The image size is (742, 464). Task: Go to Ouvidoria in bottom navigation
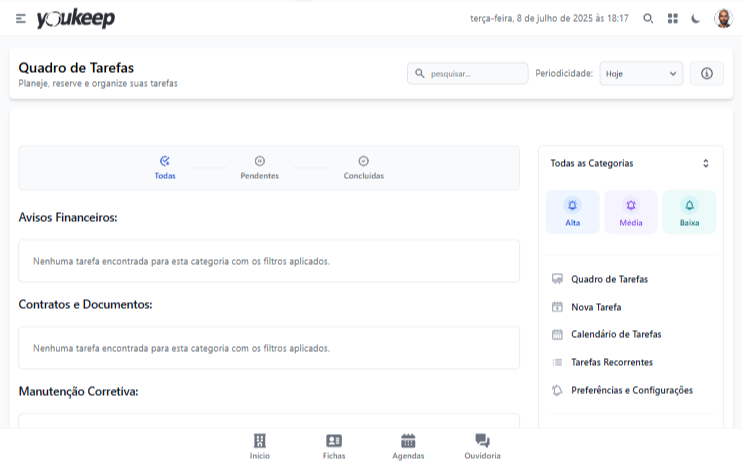482,446
